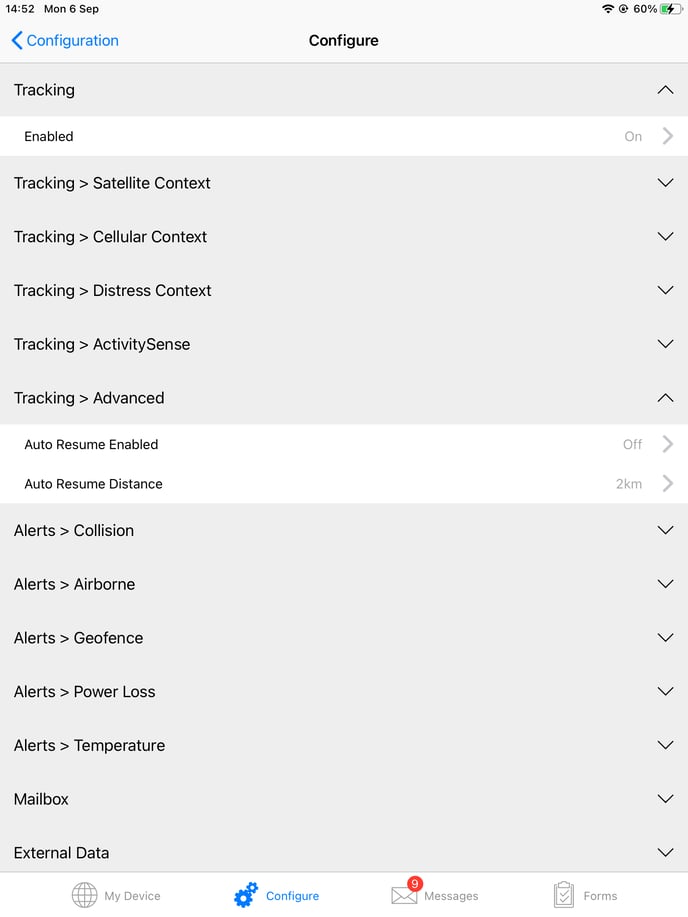Open Messages via the envelope icon
Viewport: 688px width, 917px height.
(x=404, y=898)
